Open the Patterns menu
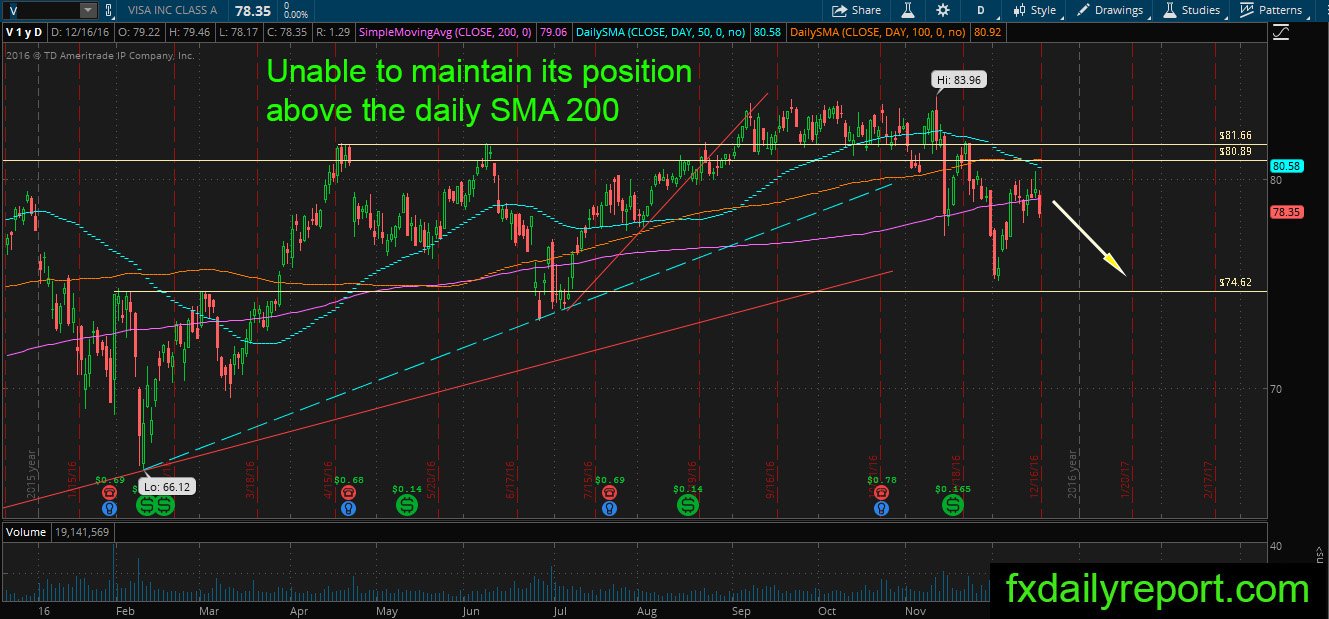 1270,10
